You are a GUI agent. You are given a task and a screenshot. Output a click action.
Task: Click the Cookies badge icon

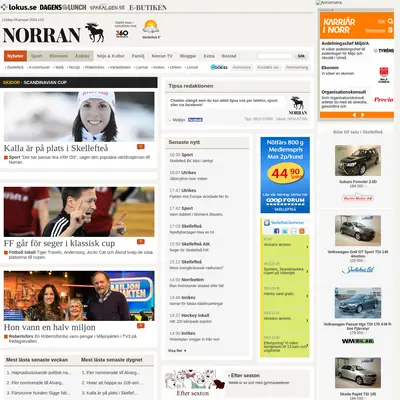[219, 67]
